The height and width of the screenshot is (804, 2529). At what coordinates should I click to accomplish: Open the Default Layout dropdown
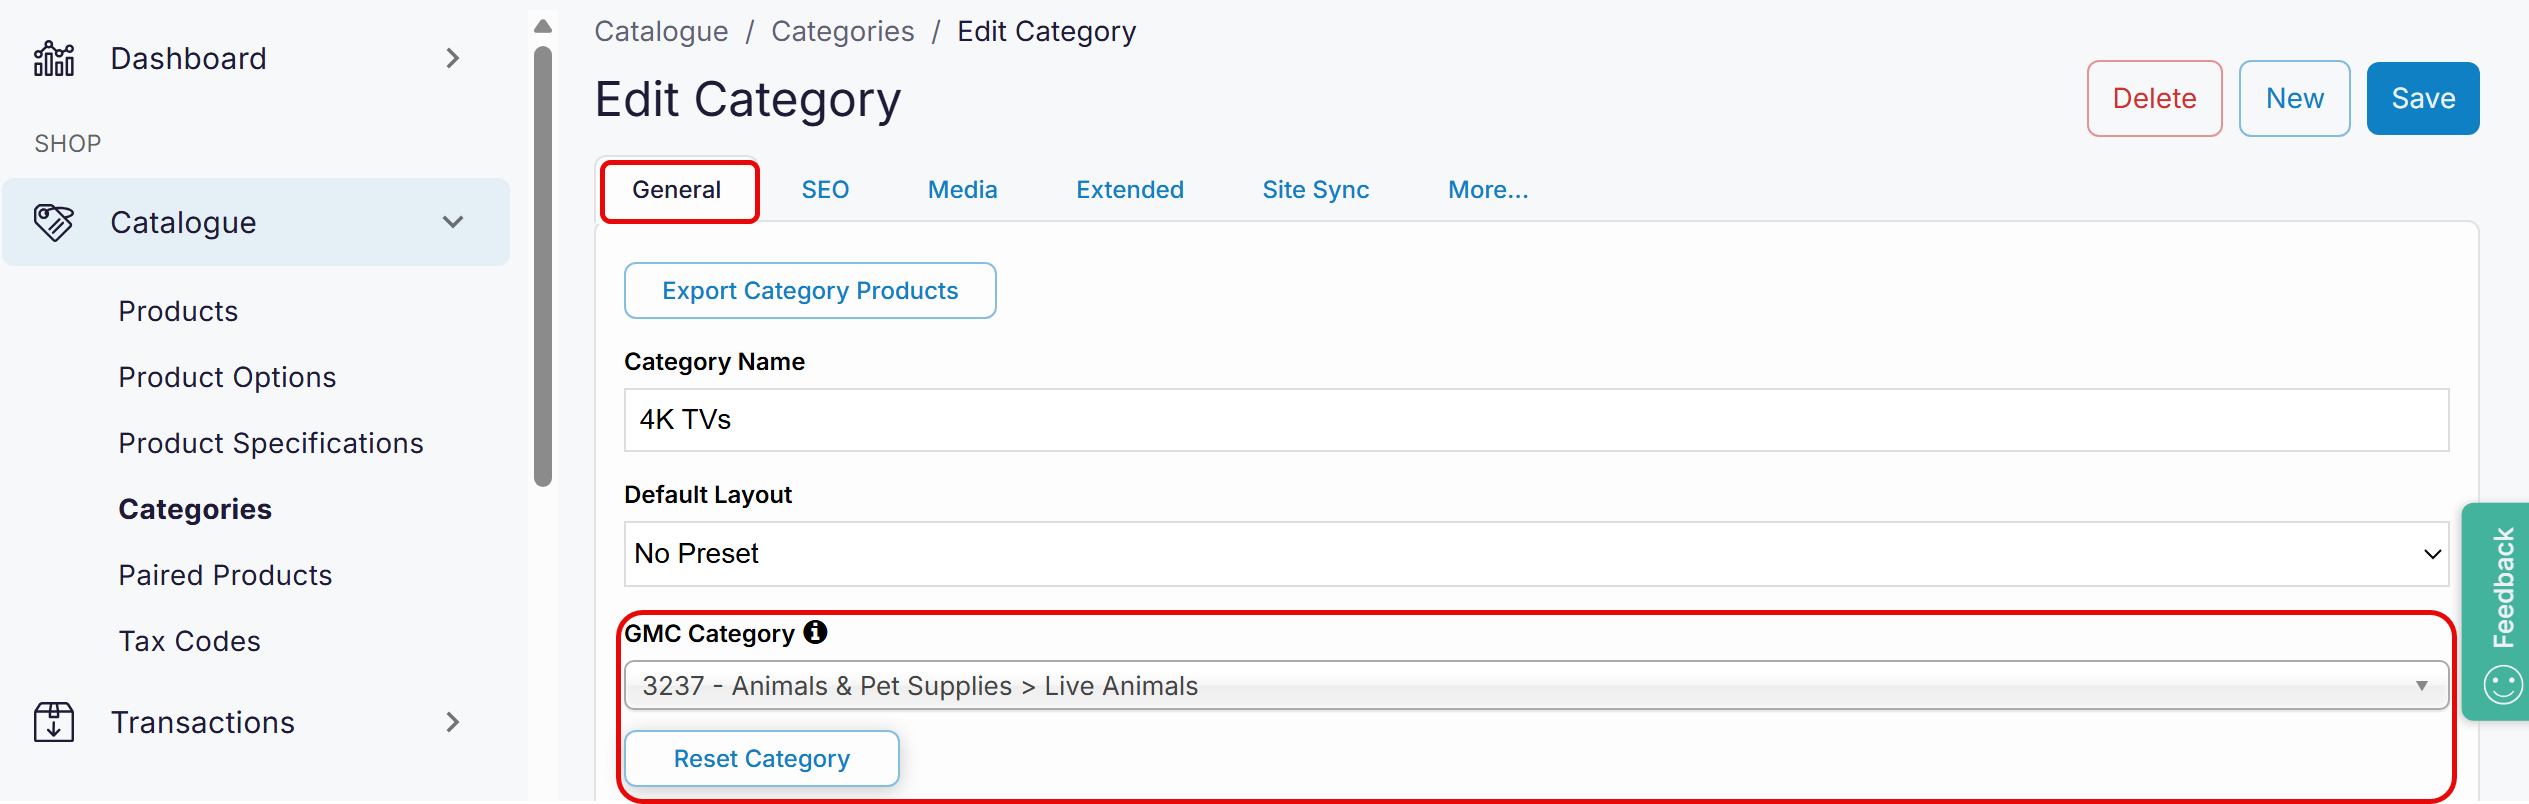coord(1536,554)
